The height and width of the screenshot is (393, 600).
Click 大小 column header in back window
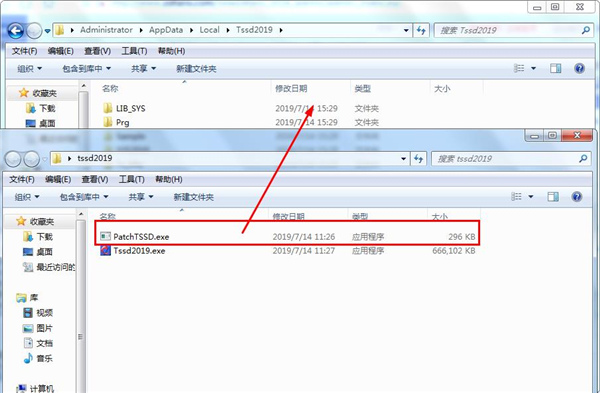pyautogui.click(x=442, y=88)
